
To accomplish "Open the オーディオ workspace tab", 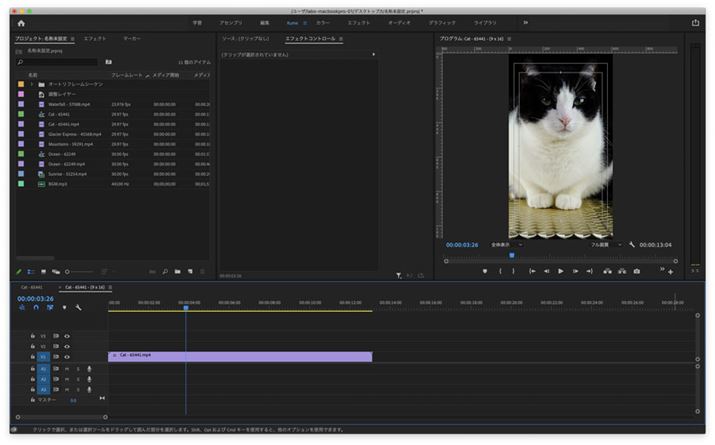I will click(399, 22).
